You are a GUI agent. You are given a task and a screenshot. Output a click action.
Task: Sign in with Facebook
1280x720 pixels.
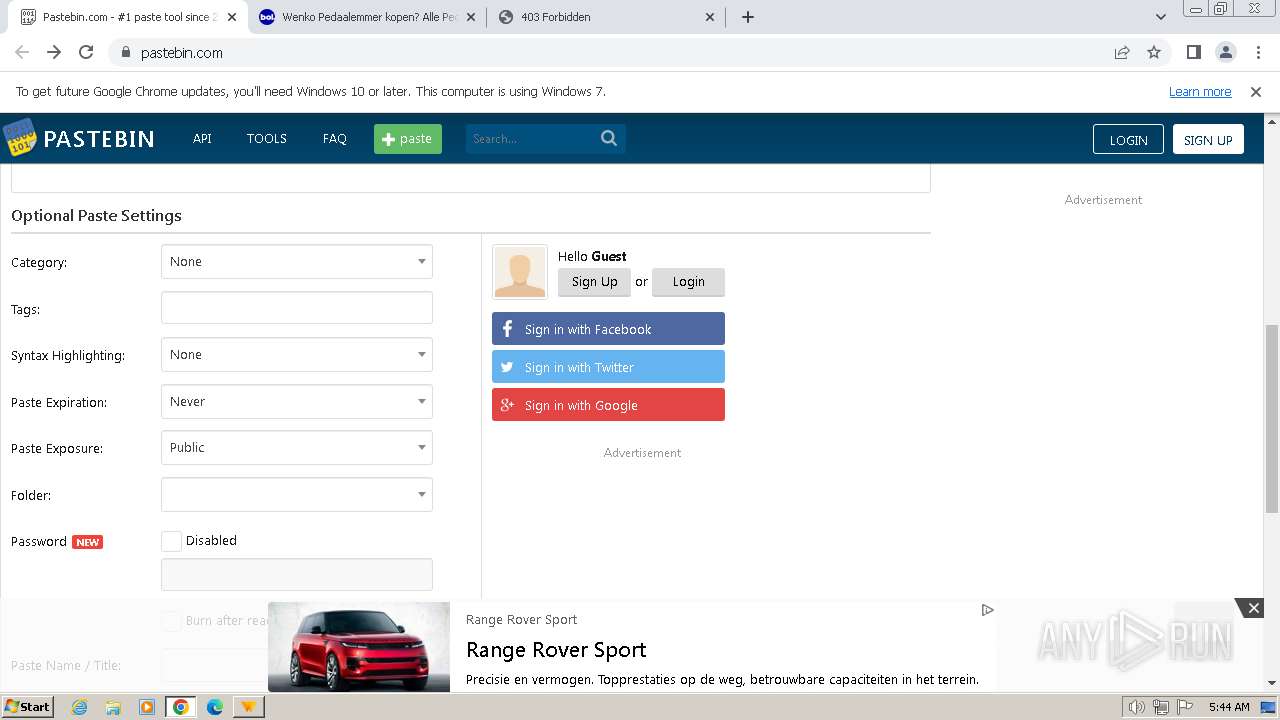pos(608,329)
